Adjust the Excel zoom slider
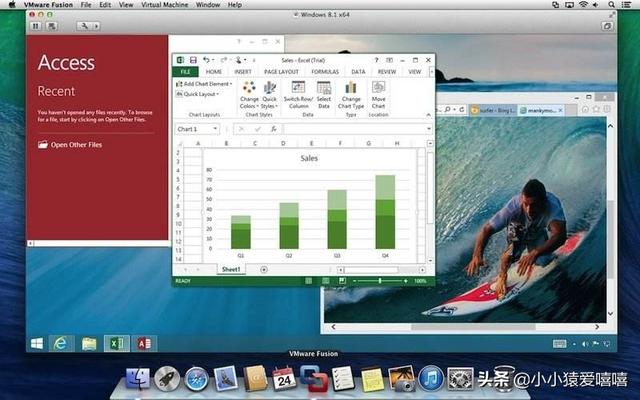The height and width of the screenshot is (400, 640). coord(380,281)
